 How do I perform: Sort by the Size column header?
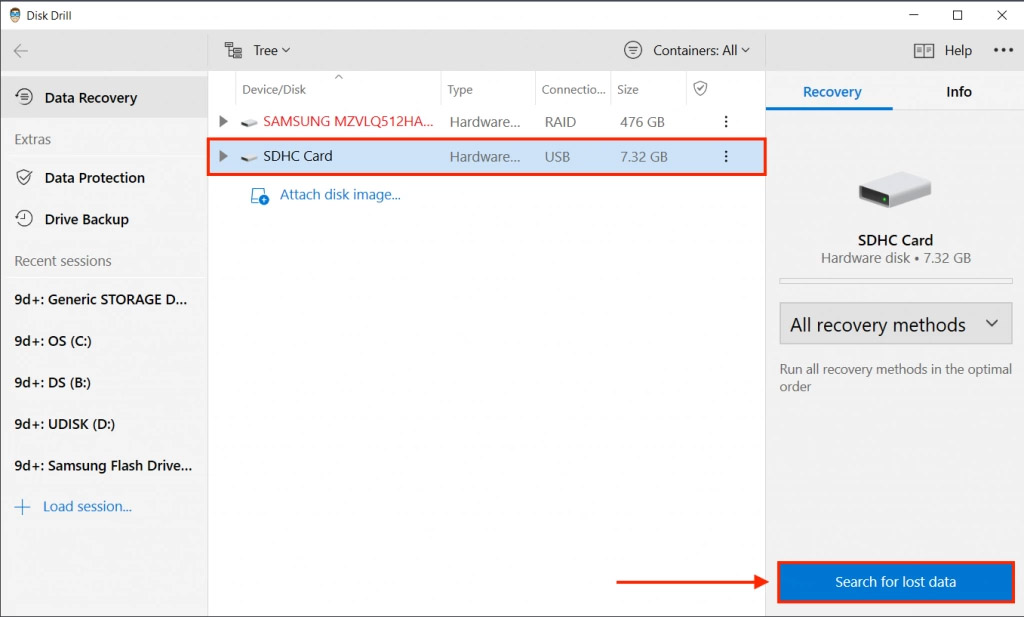click(628, 89)
